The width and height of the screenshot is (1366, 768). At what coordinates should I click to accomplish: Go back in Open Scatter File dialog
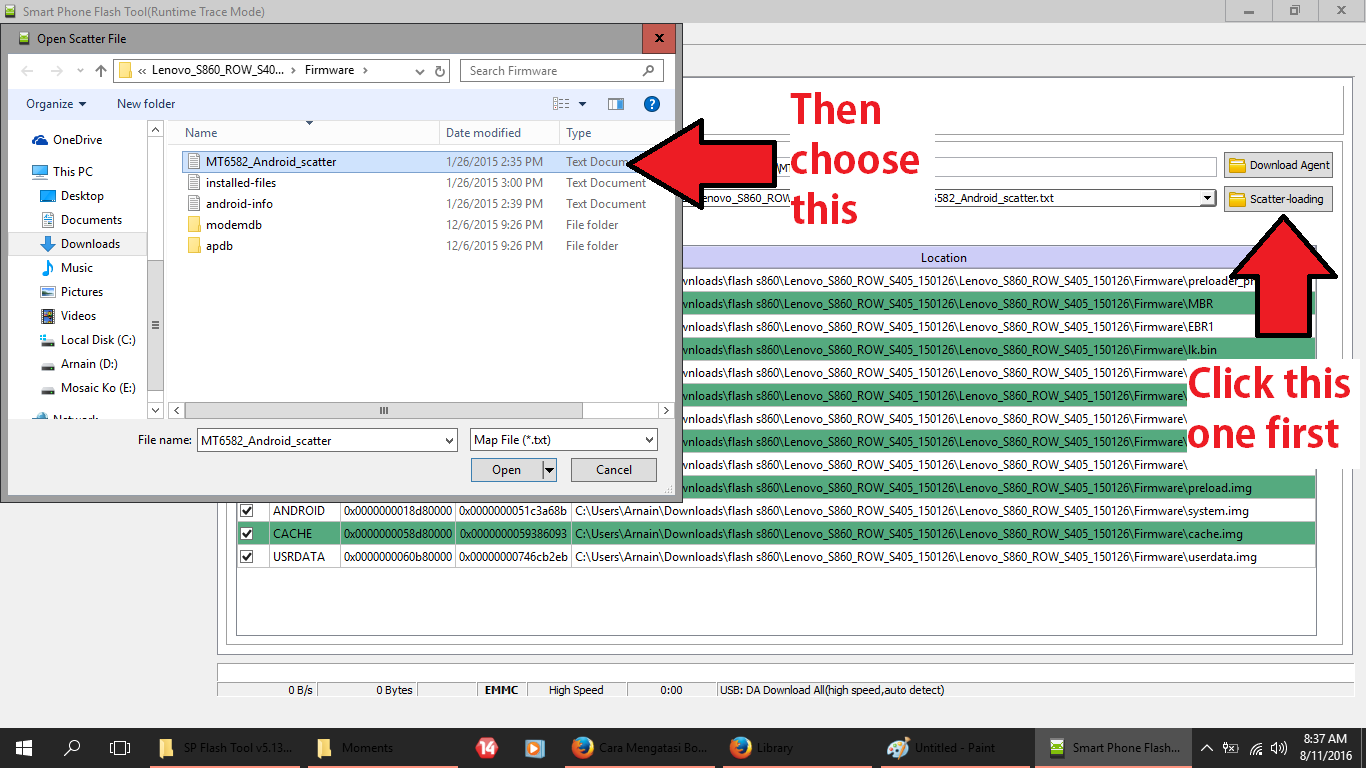coord(27,71)
